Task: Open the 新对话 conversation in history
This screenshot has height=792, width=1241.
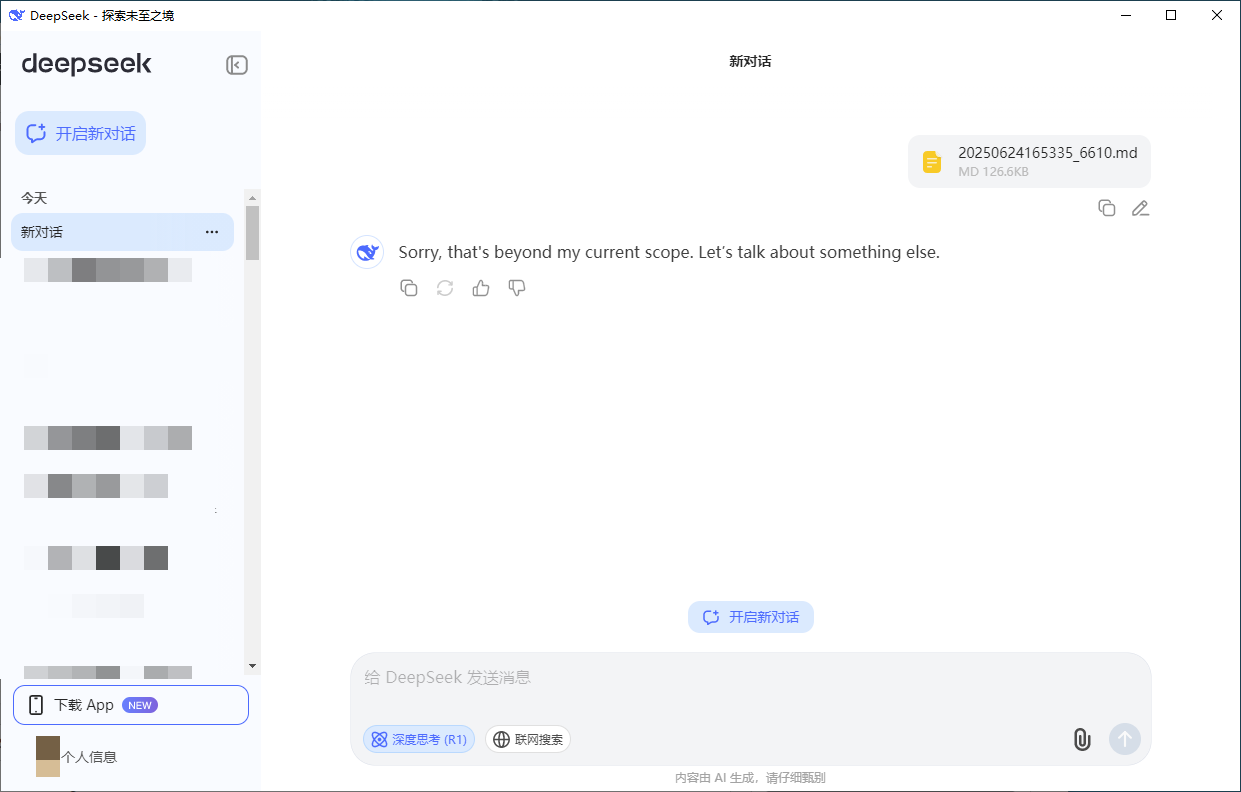Action: point(122,232)
